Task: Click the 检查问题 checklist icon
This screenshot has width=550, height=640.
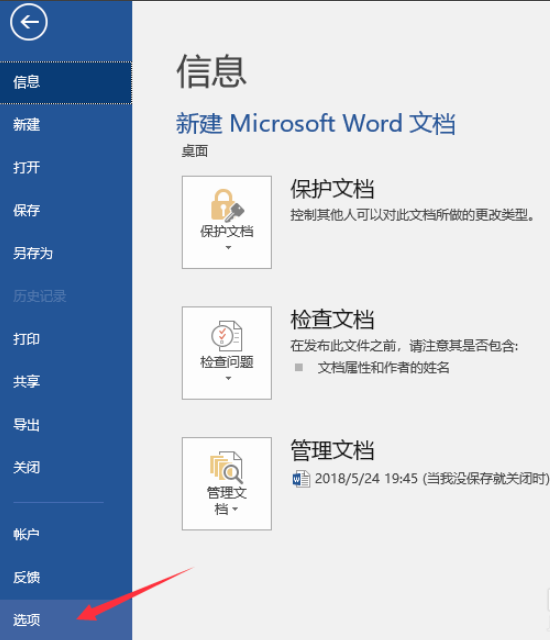Action: click(x=227, y=336)
